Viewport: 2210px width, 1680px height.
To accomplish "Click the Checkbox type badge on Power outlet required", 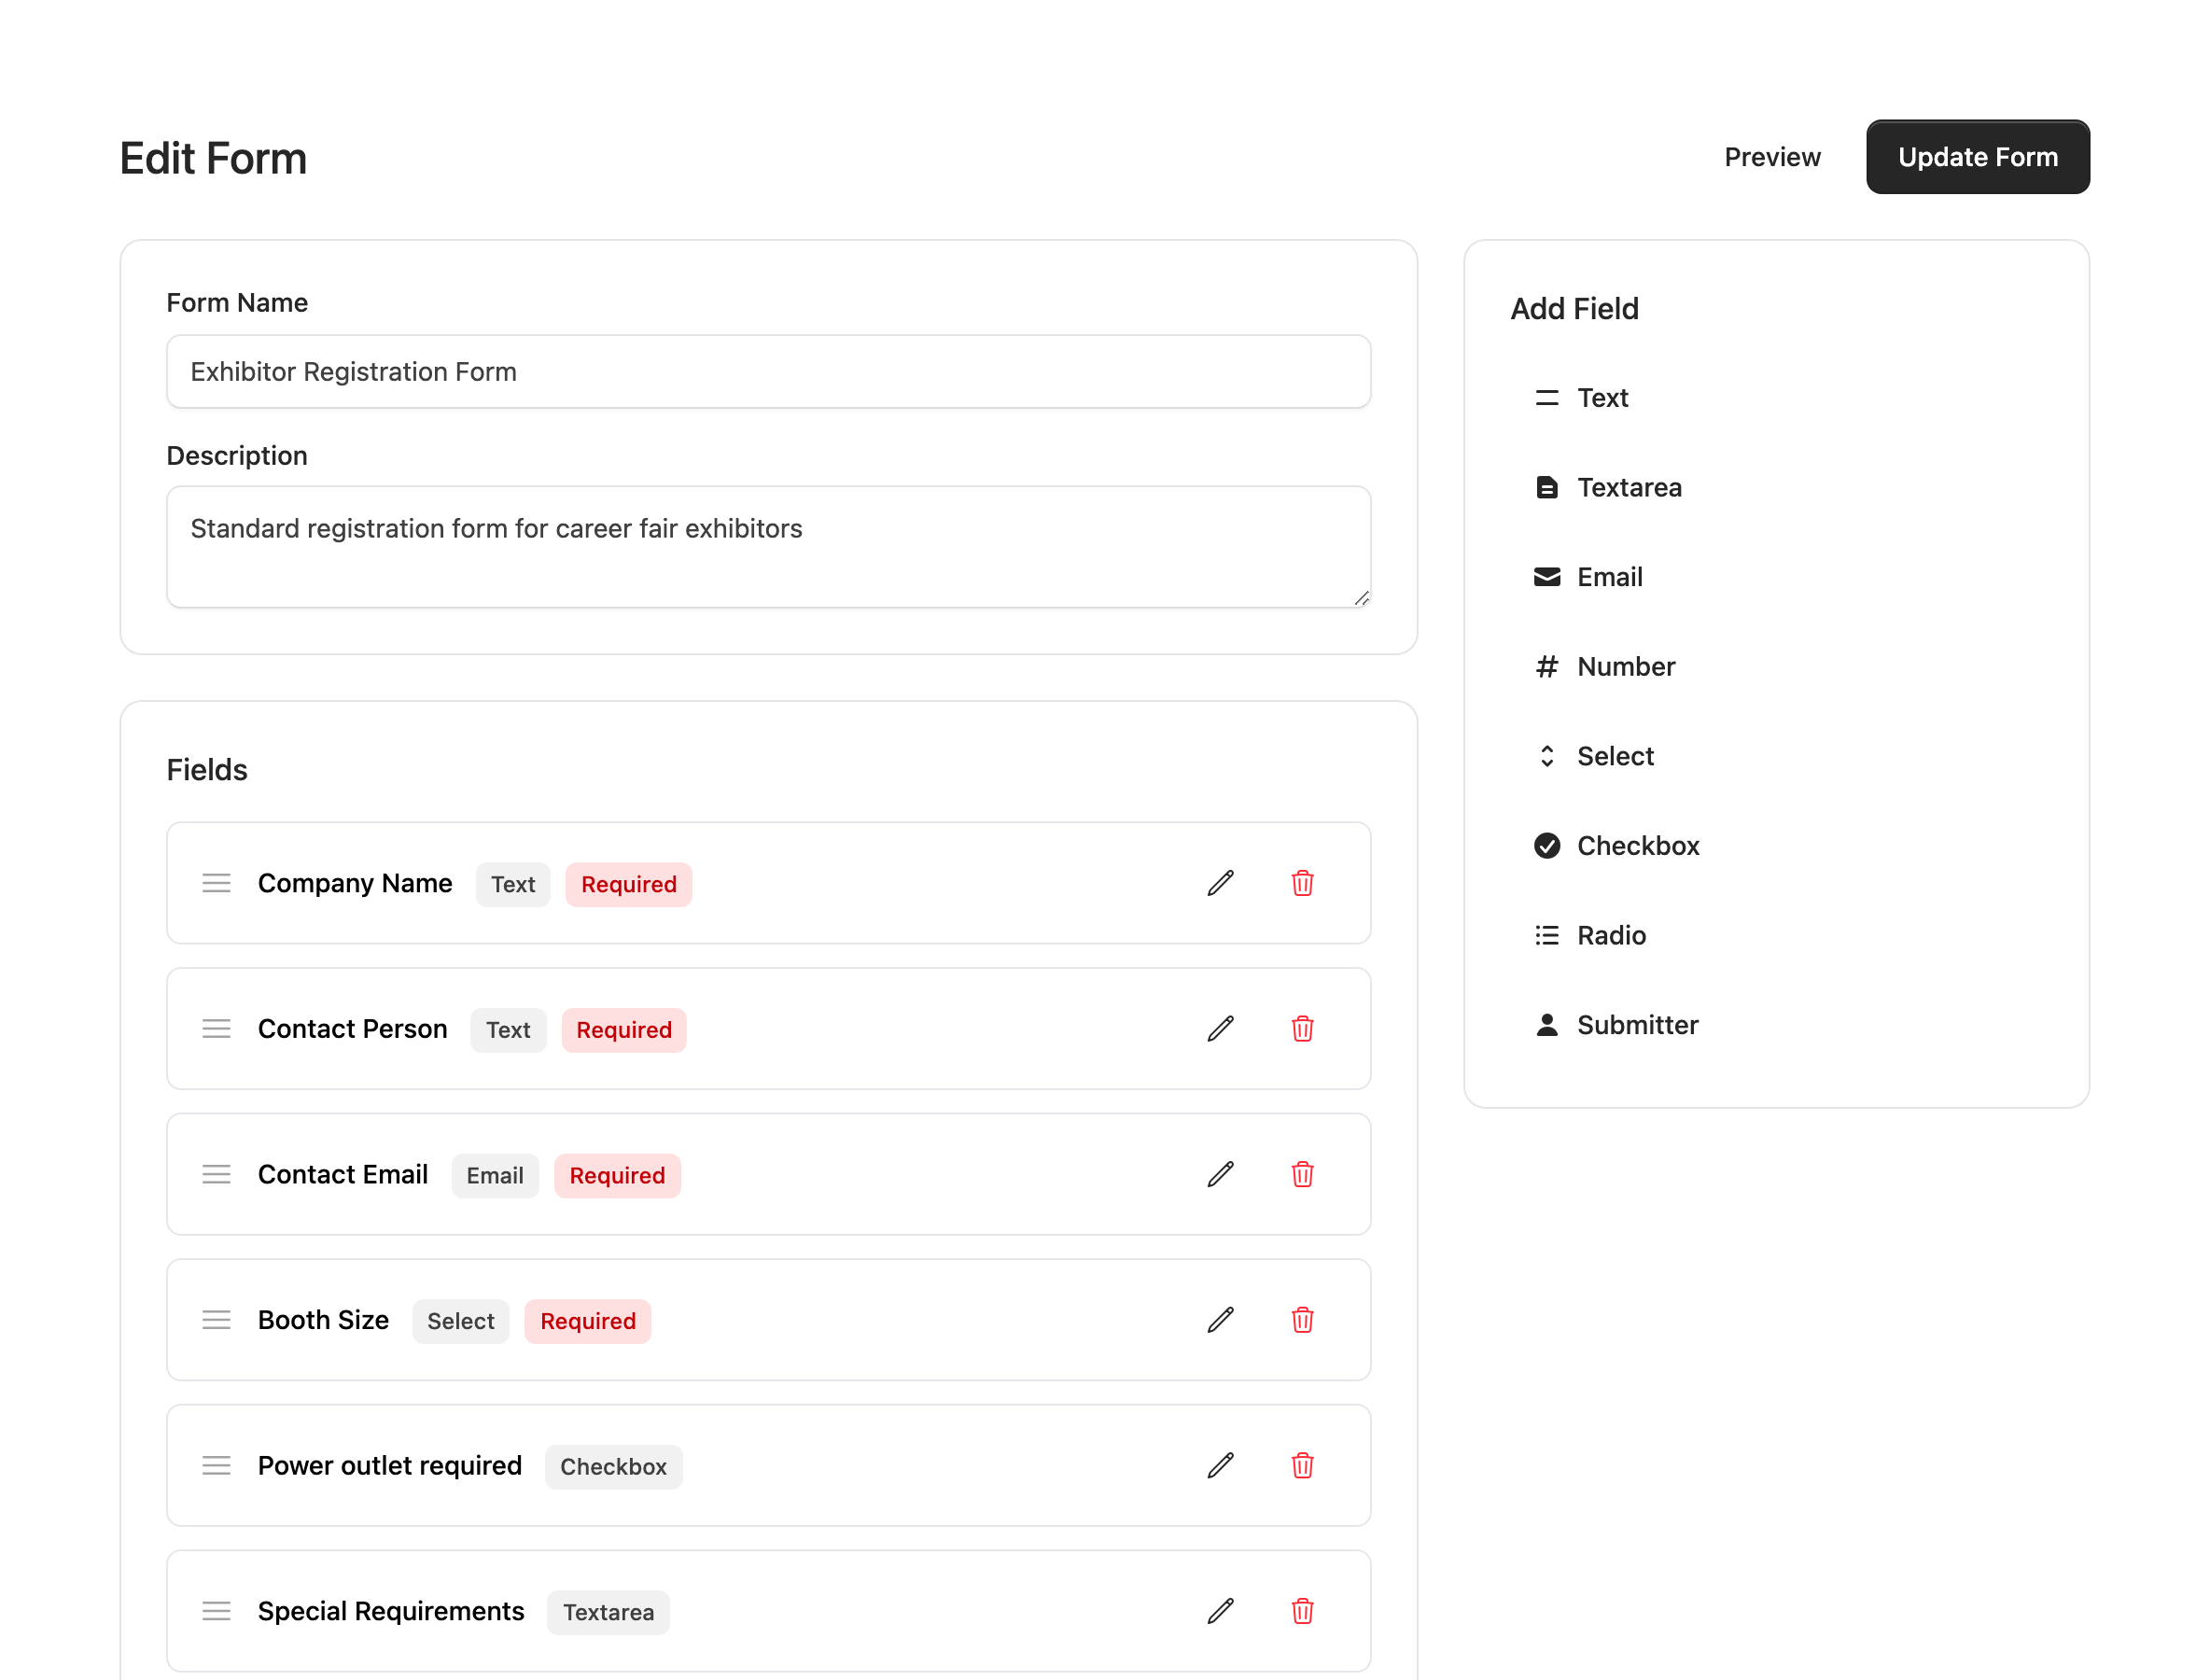I will click(x=614, y=1466).
